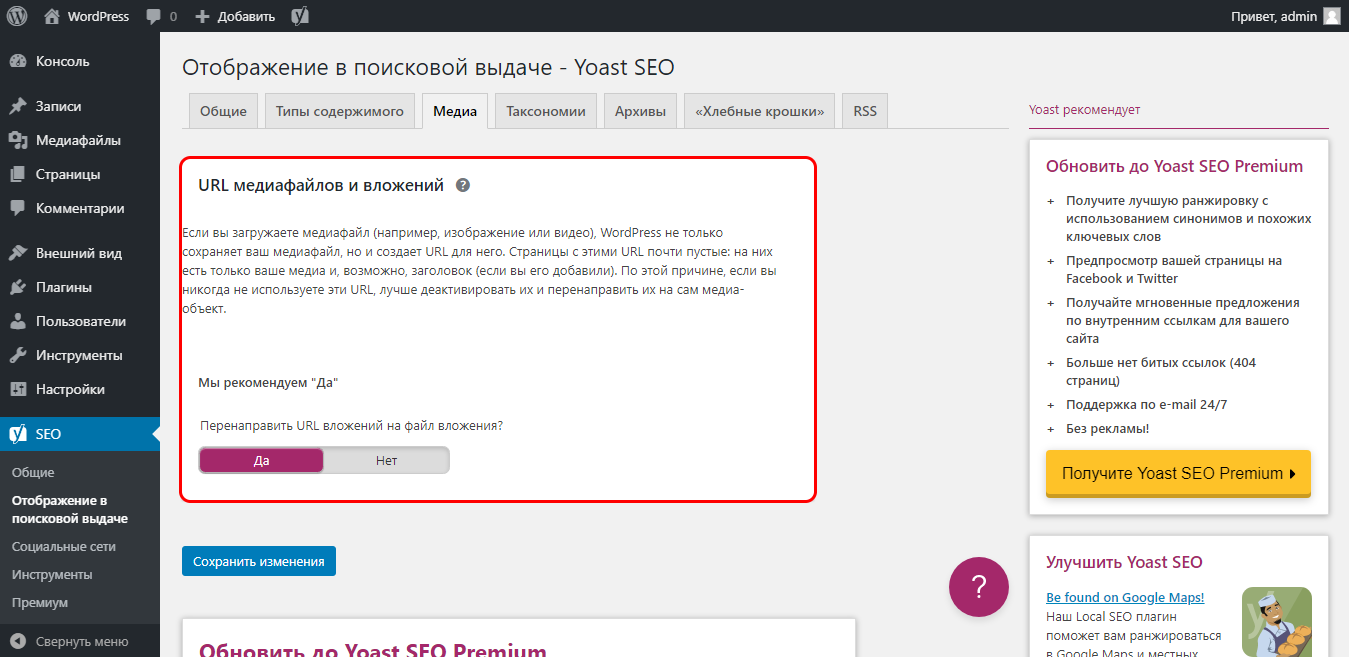This screenshot has height=657, width=1349.
Task: Switch the attachment redirect toggle to "Нет"
Action: coord(387,459)
